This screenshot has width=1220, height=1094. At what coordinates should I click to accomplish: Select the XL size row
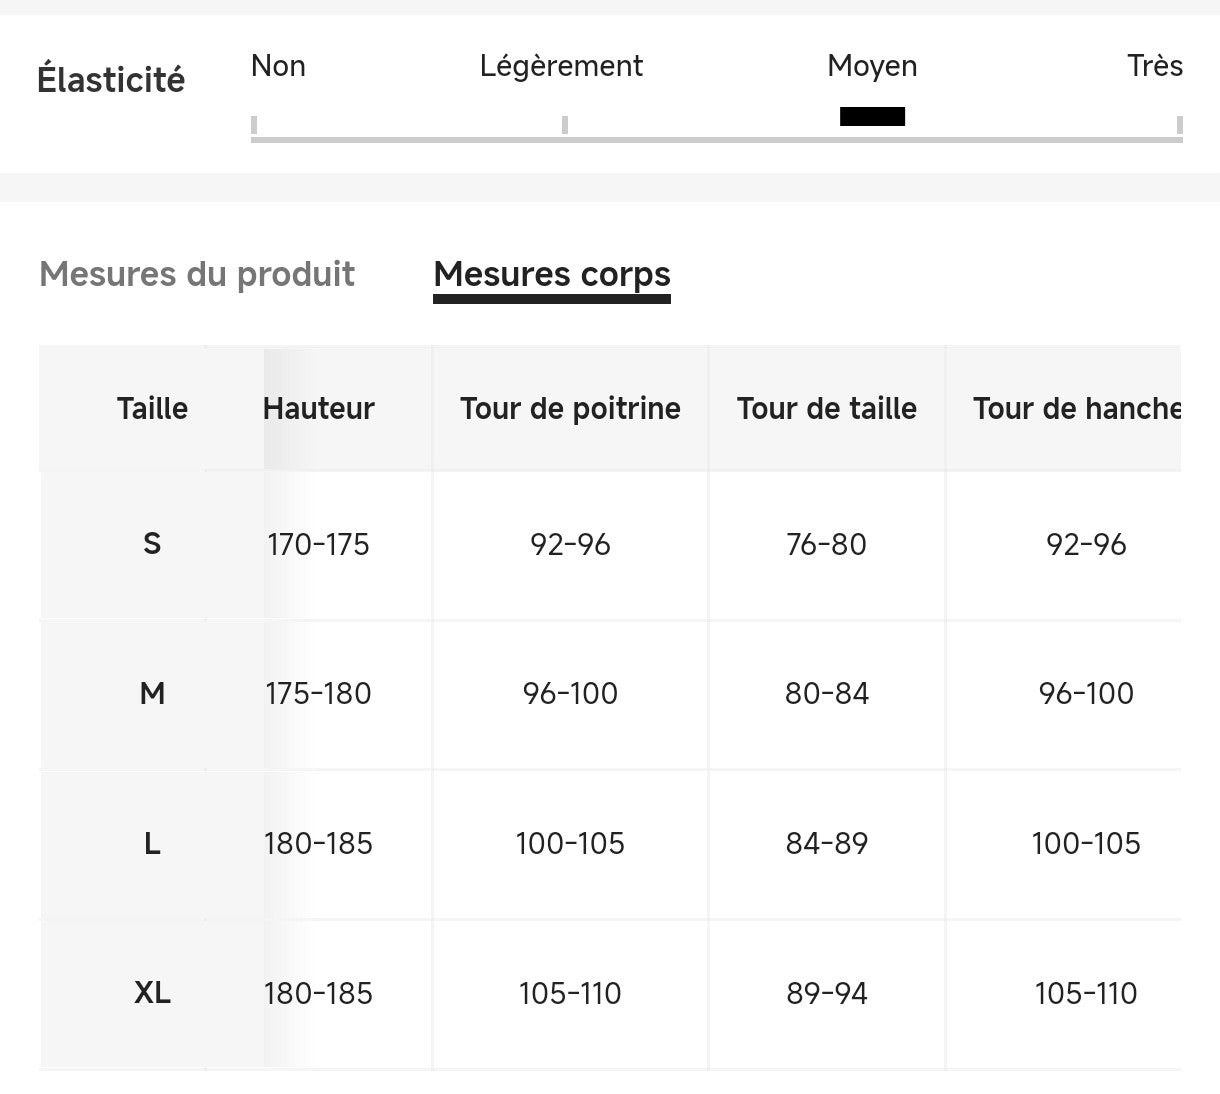tap(152, 993)
